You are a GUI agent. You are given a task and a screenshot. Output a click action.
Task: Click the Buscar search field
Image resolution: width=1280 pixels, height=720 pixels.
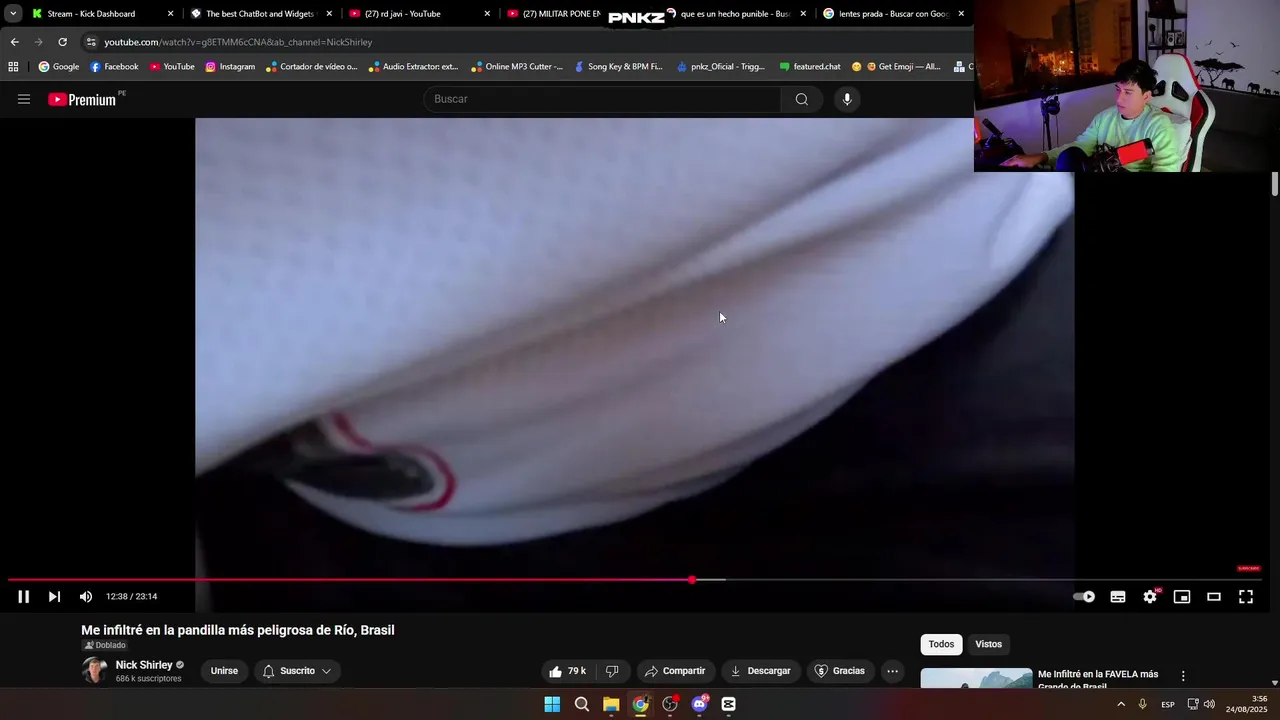point(602,99)
